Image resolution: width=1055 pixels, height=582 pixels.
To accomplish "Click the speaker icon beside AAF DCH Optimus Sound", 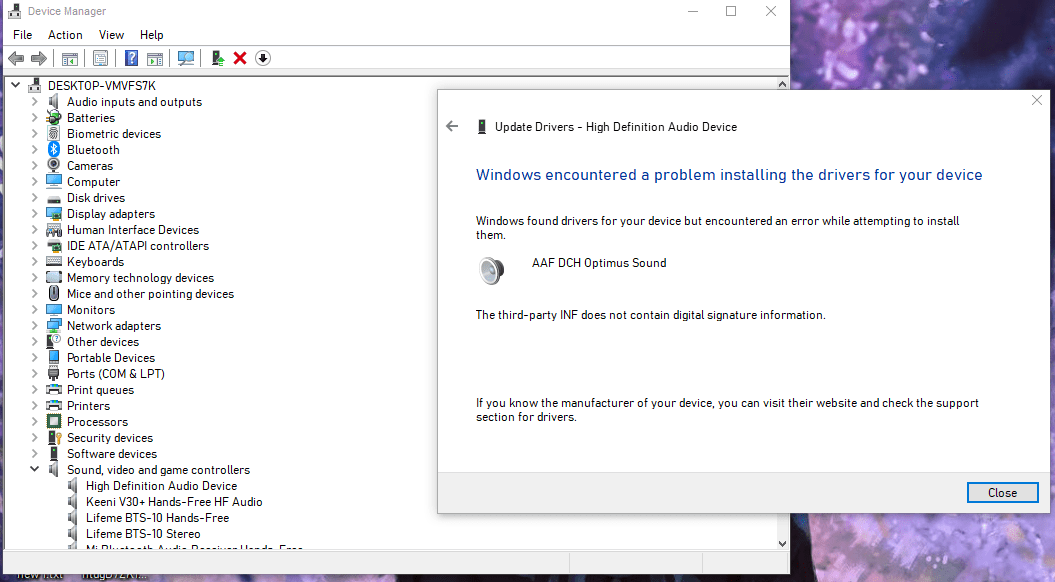I will (492, 270).
